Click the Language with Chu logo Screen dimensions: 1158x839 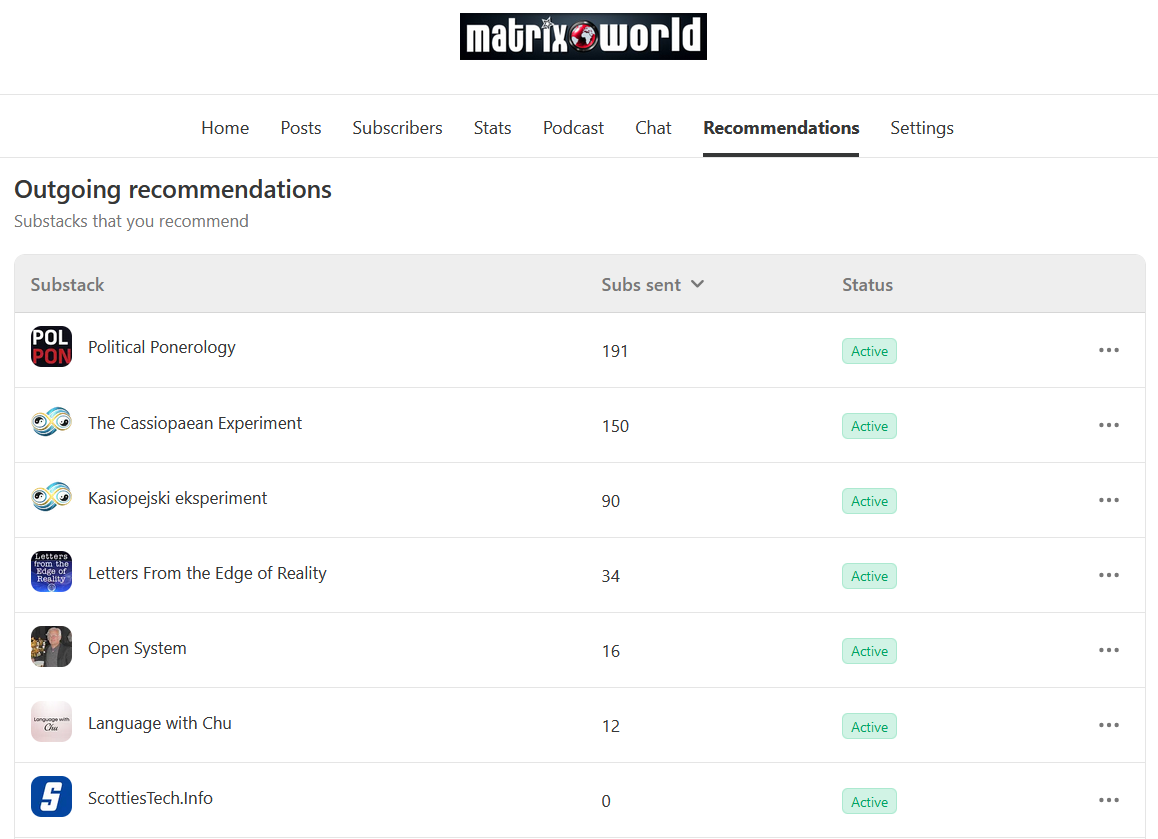[51, 722]
